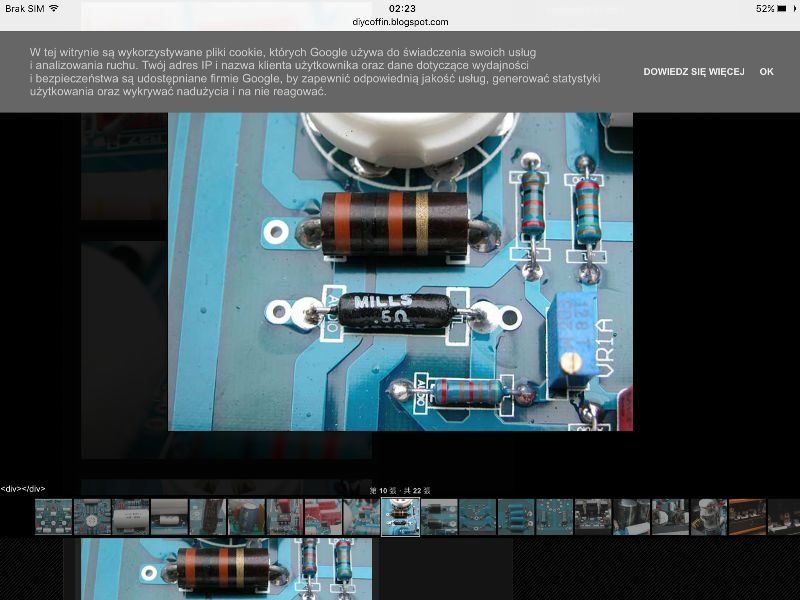Tap the diycoffin.blogspot.com address bar

tap(400, 22)
